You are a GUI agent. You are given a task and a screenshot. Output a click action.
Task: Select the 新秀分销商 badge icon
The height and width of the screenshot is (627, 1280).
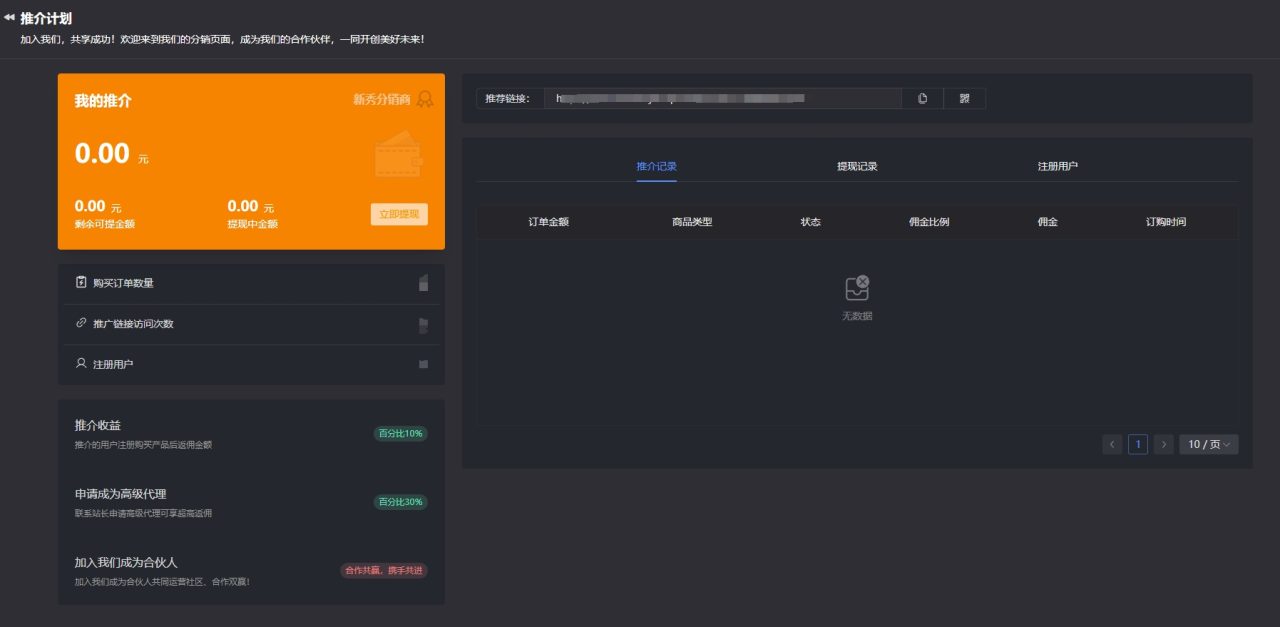[424, 100]
